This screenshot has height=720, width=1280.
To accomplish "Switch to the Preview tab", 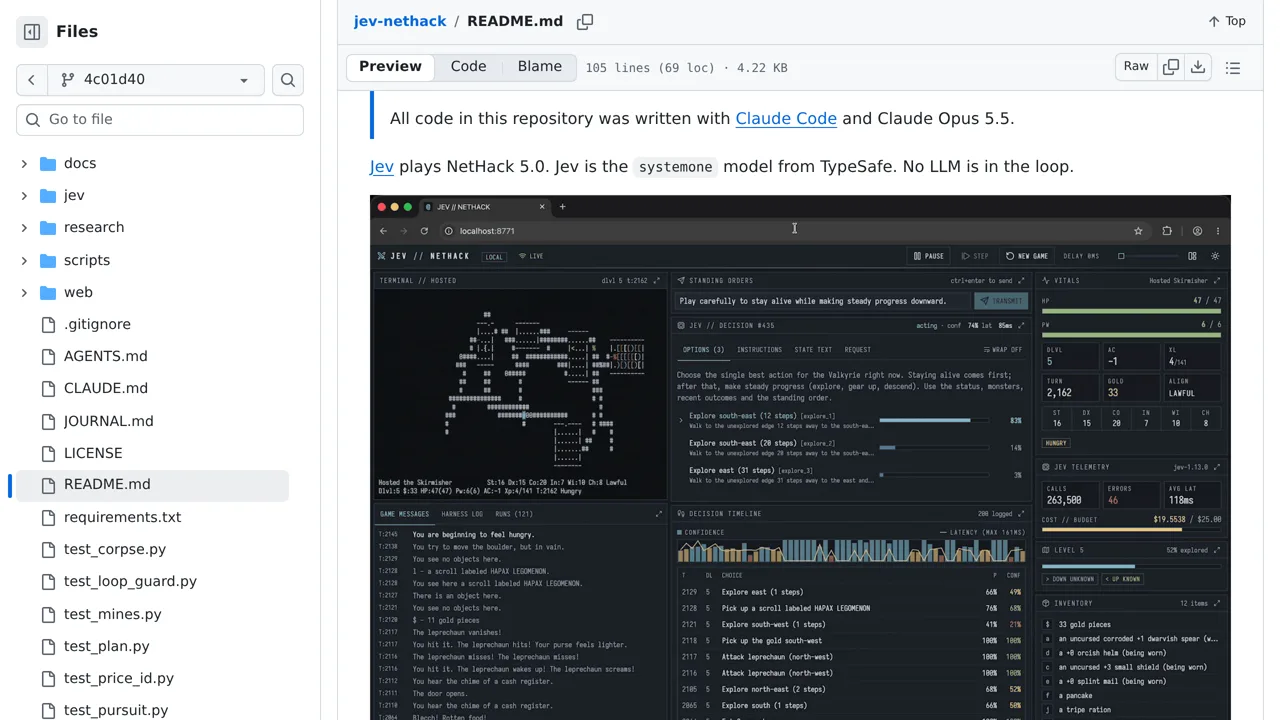I will 390,67.
